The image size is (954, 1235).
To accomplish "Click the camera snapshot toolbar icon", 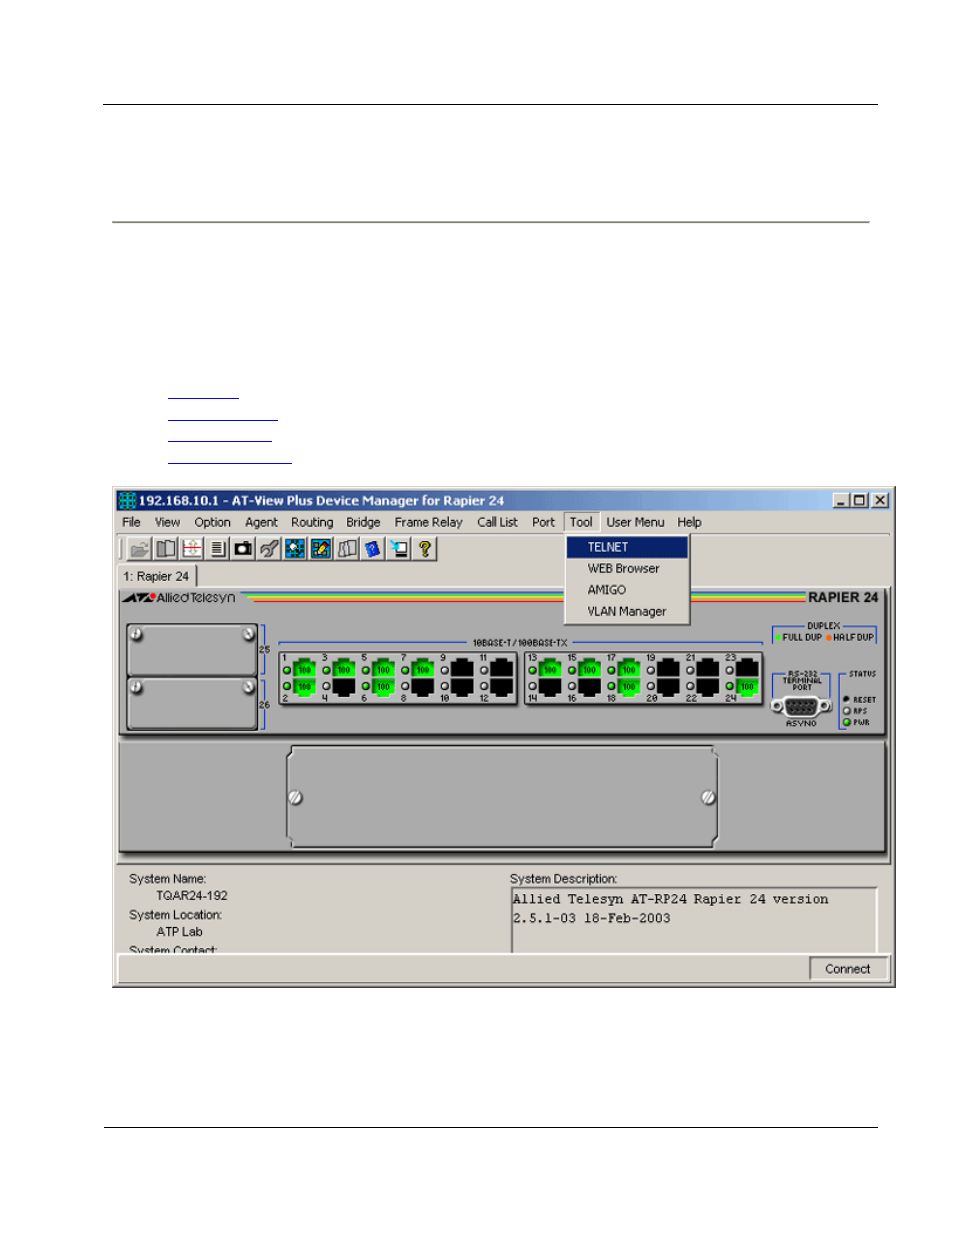I will pos(243,548).
